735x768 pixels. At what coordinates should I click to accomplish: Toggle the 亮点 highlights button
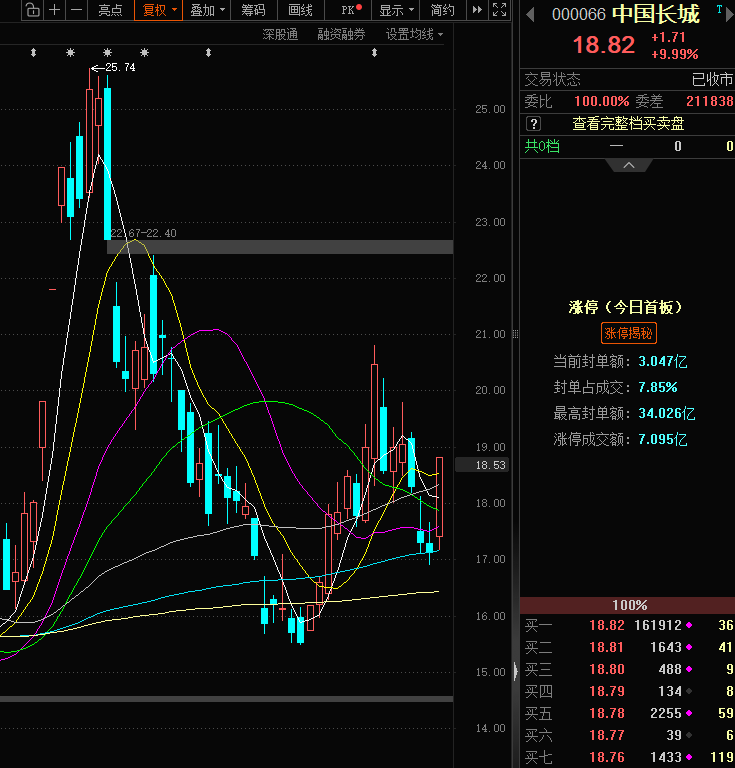tap(110, 10)
